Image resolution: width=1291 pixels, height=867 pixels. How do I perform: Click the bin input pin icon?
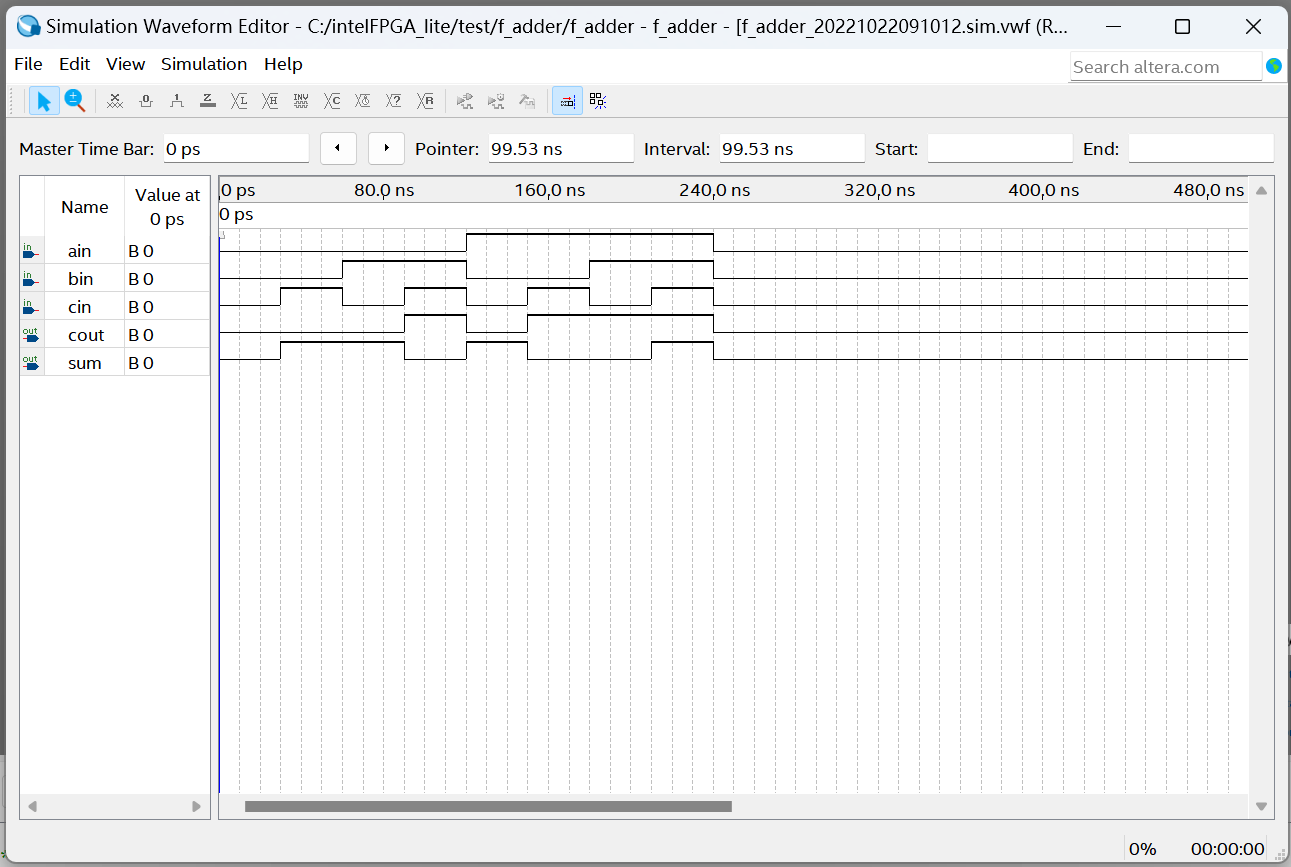click(30, 279)
